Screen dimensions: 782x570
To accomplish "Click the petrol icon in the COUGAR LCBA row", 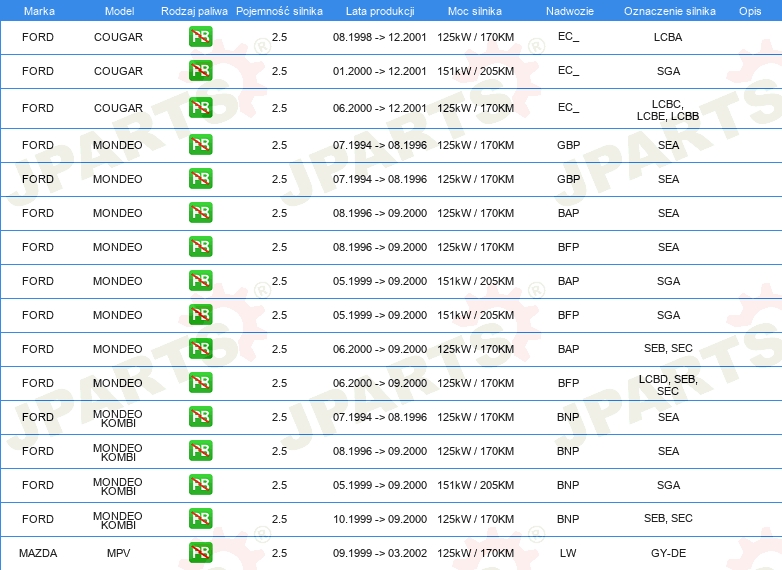I will pyautogui.click(x=200, y=36).
